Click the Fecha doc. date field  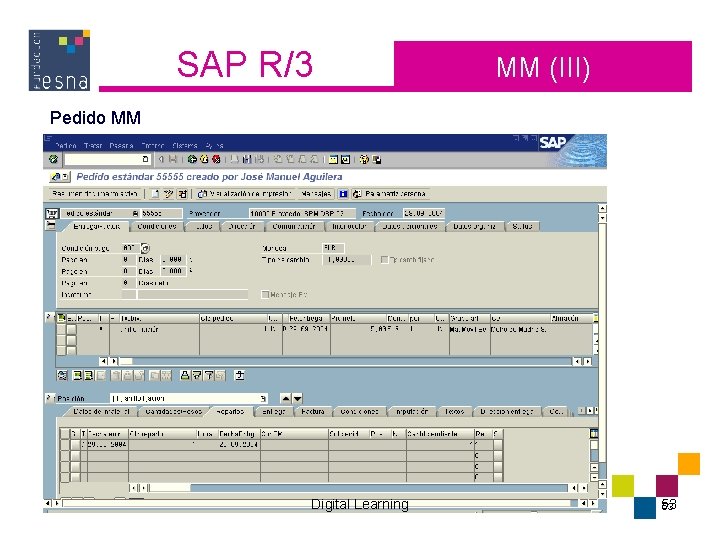point(423,214)
